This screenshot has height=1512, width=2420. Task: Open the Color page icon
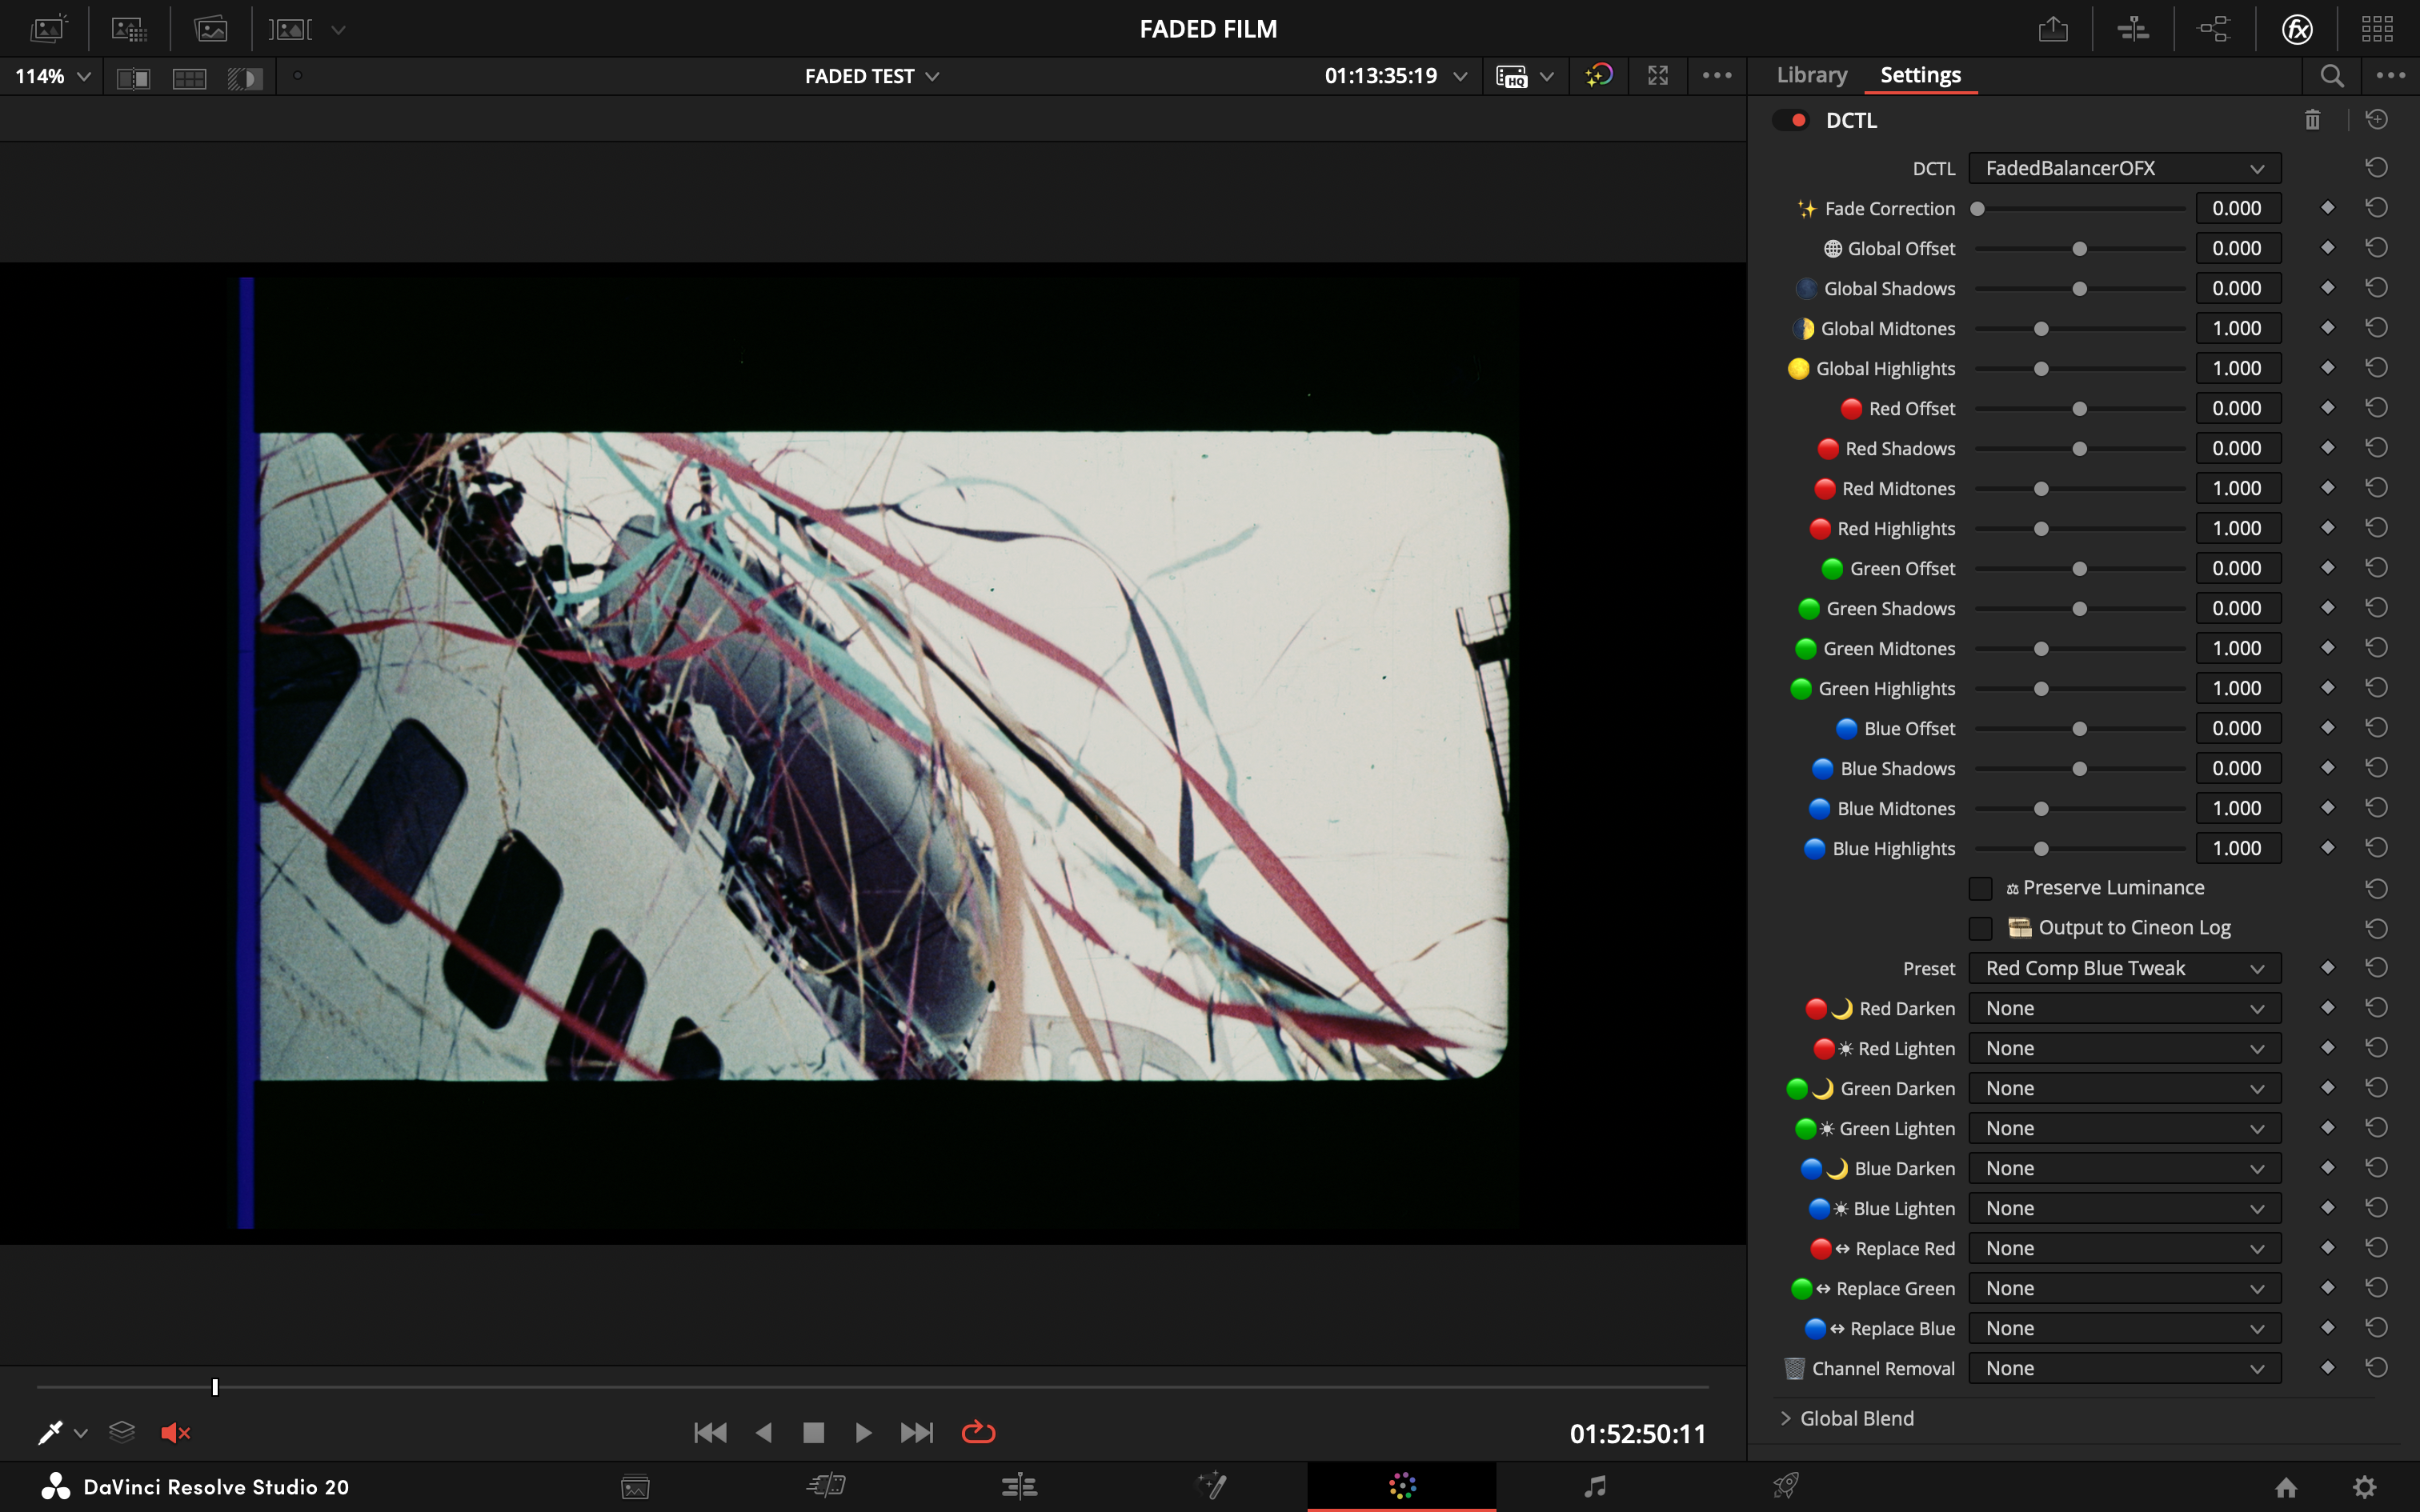[1402, 1486]
